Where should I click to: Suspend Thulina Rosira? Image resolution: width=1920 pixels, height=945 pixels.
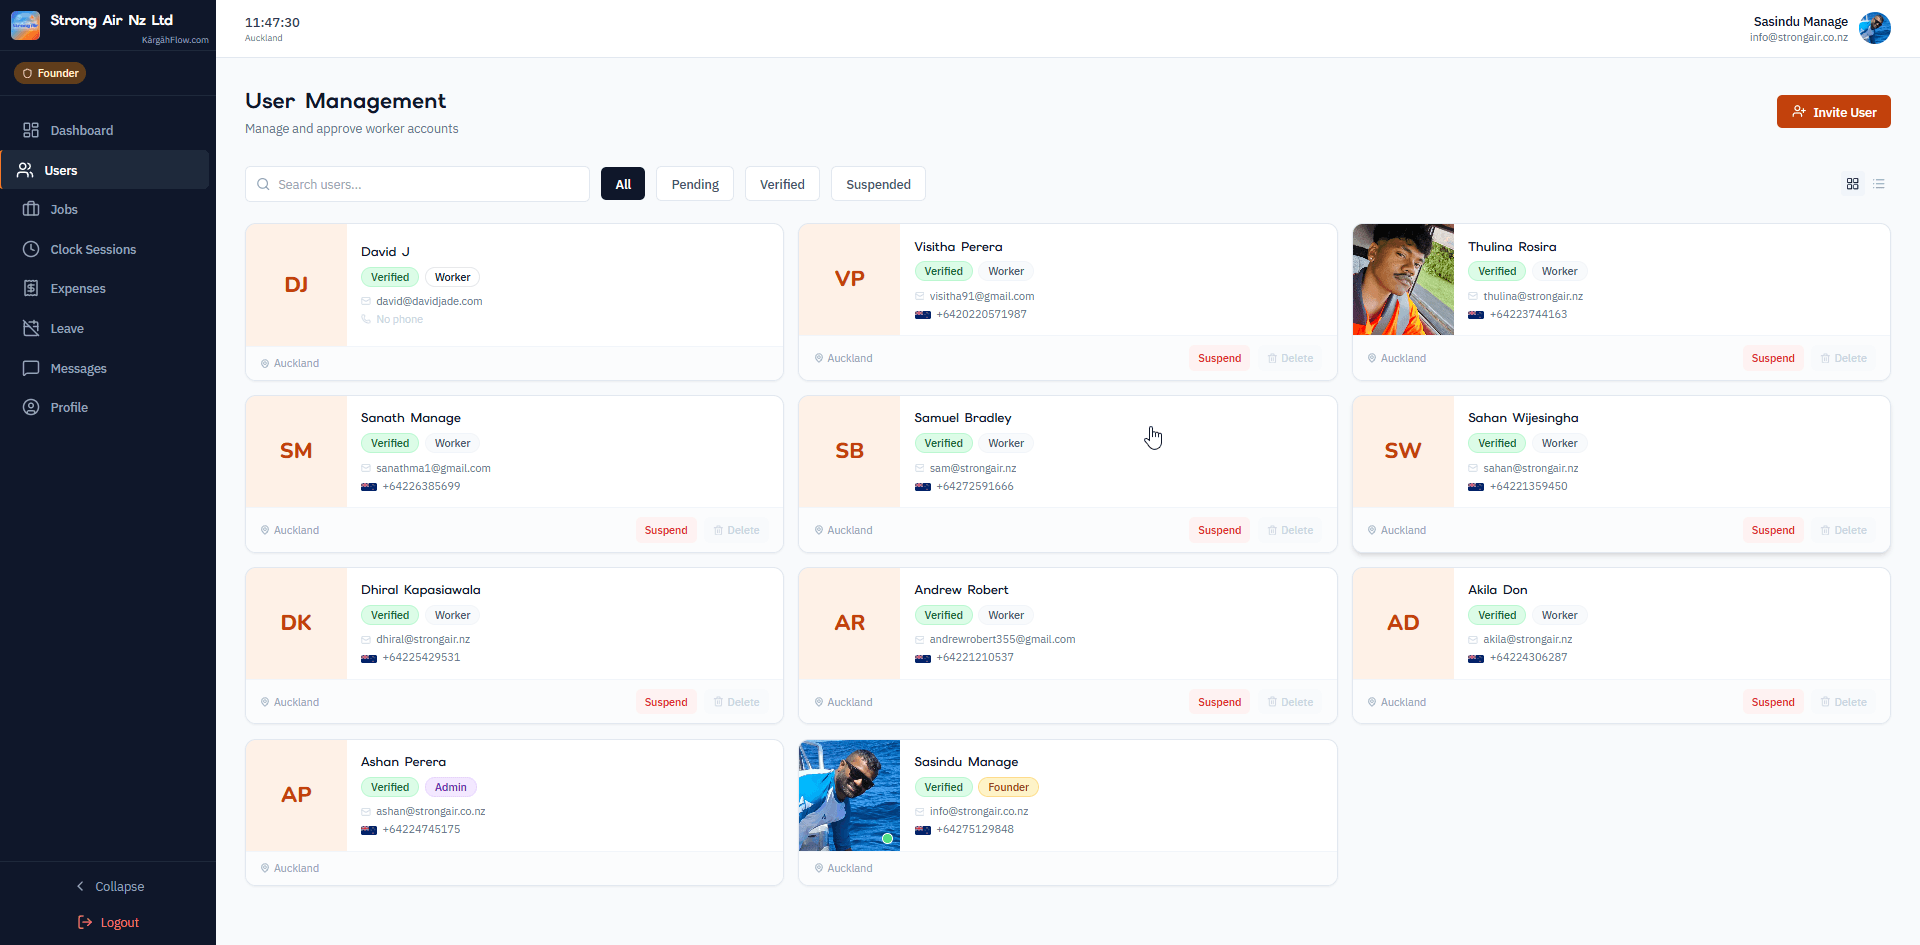pos(1772,358)
